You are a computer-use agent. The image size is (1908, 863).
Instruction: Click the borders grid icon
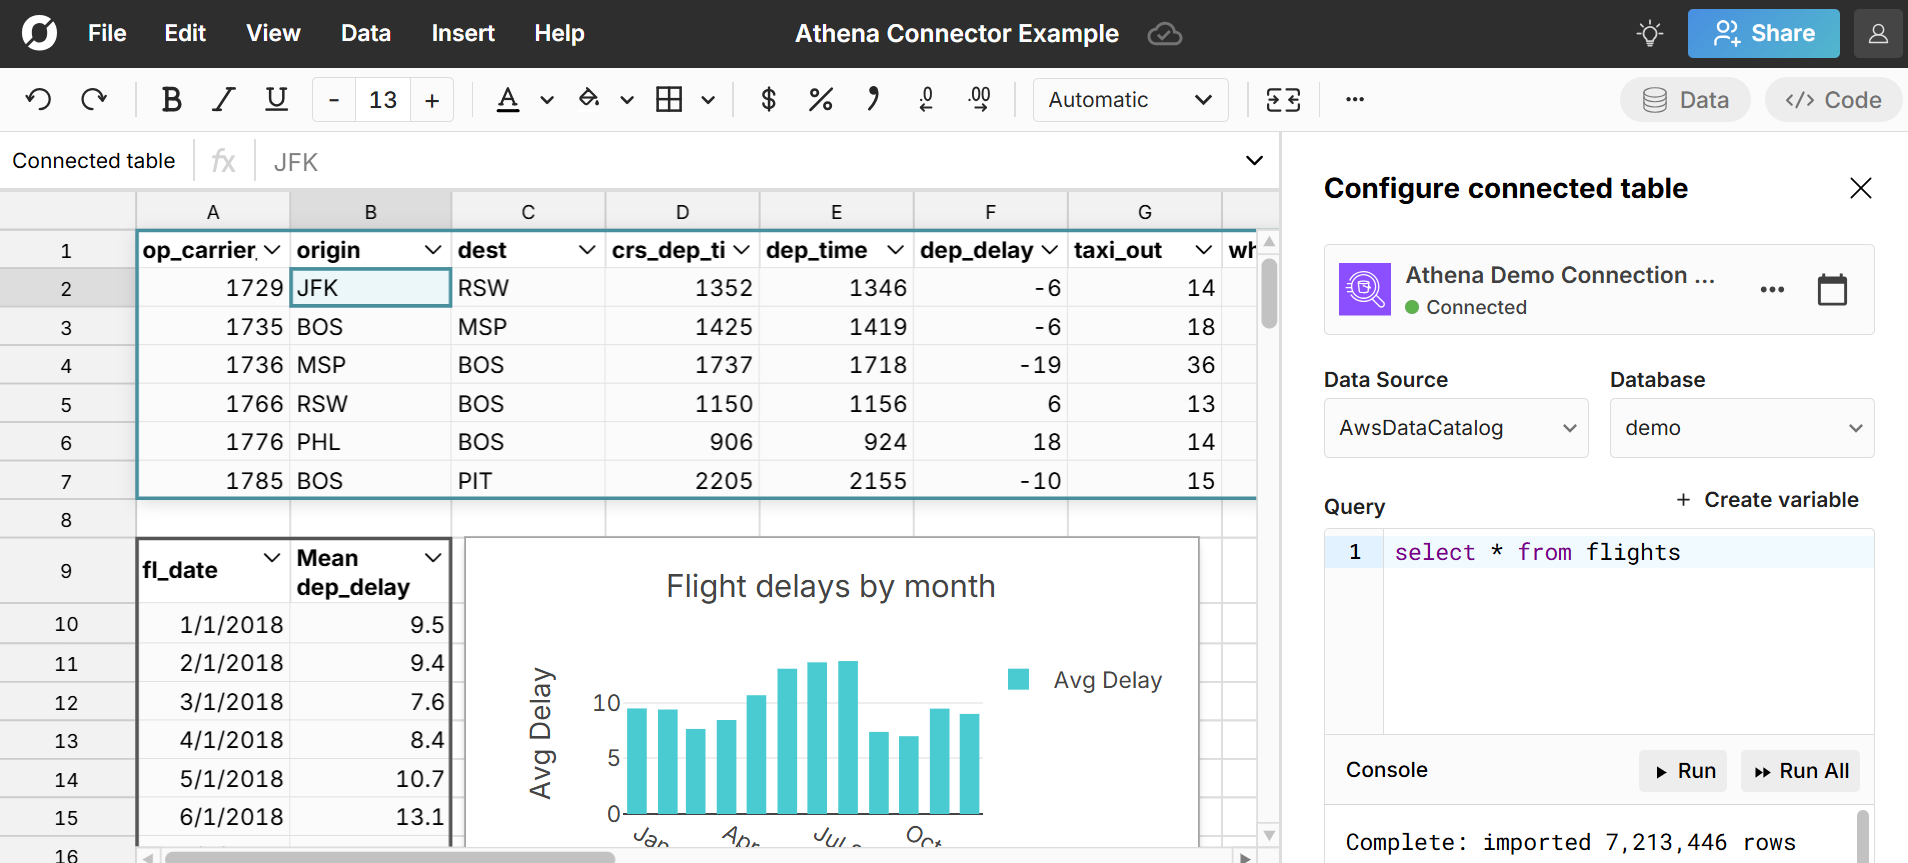pyautogui.click(x=669, y=100)
